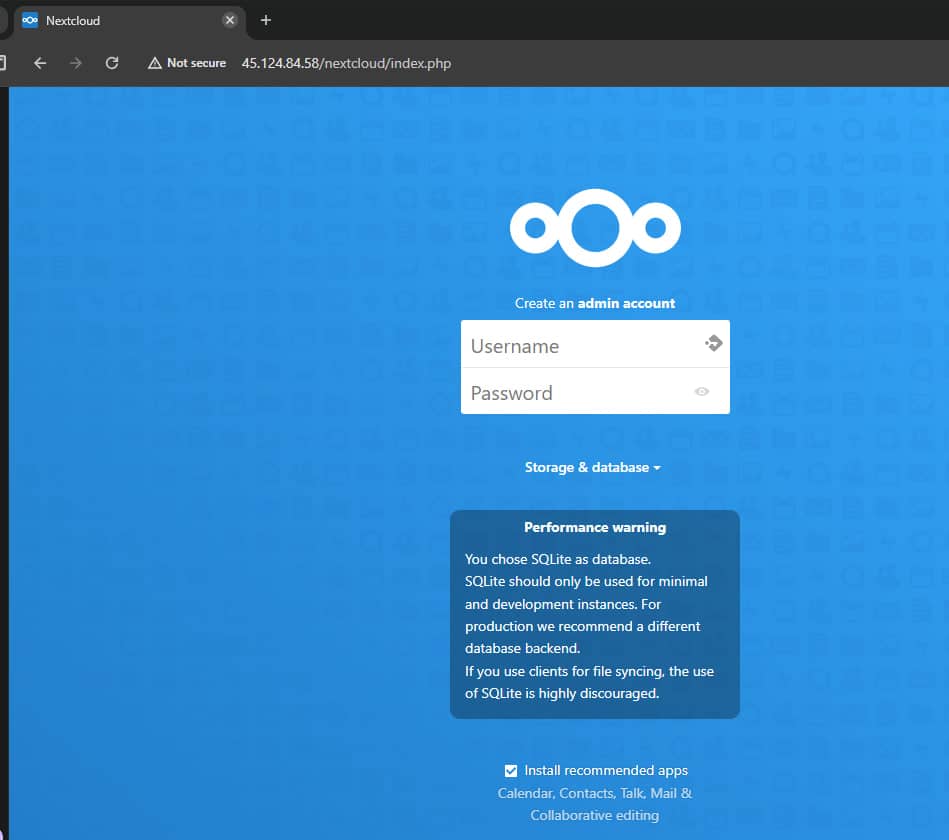The width and height of the screenshot is (949, 840).
Task: Select the Nextcloud browser tab
Action: click(x=130, y=21)
